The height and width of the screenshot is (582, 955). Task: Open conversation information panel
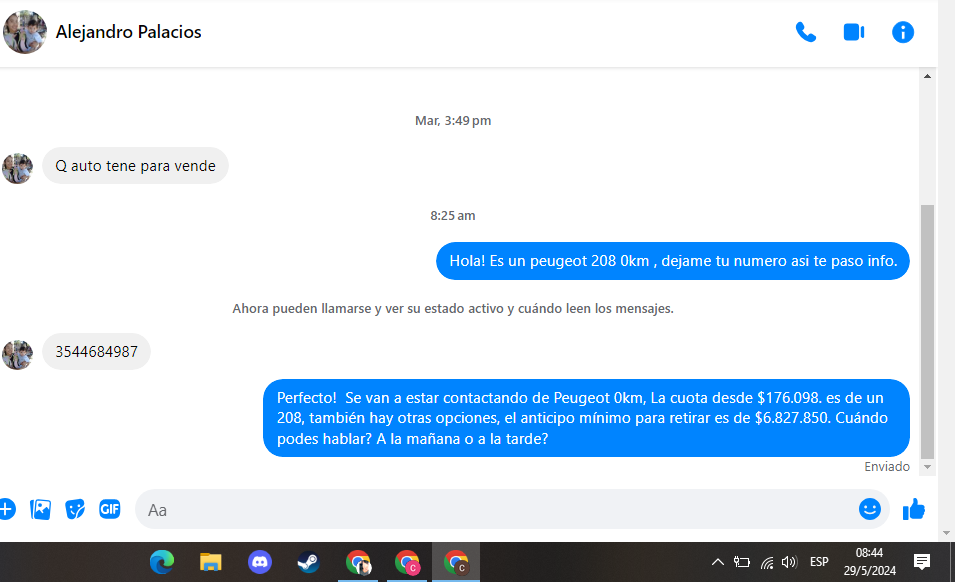pyautogui.click(x=903, y=32)
